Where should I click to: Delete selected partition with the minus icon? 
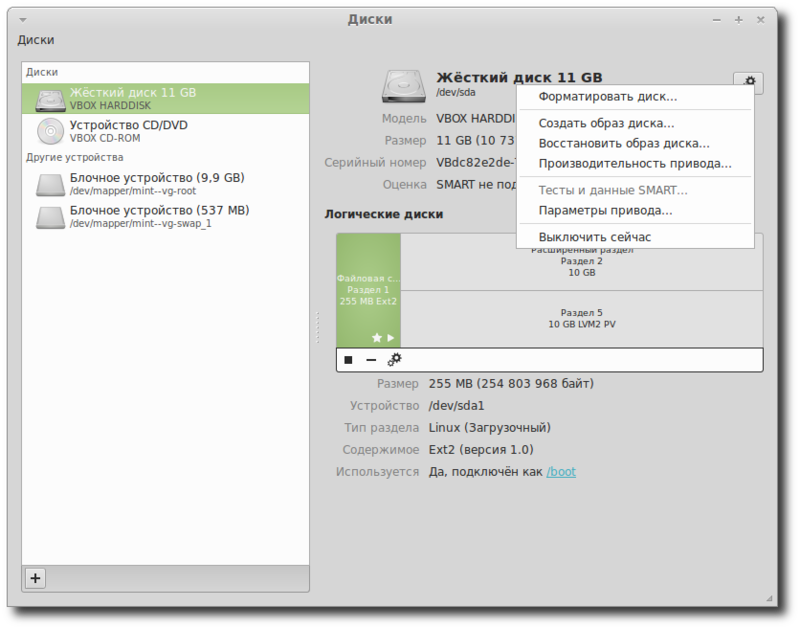tap(371, 357)
